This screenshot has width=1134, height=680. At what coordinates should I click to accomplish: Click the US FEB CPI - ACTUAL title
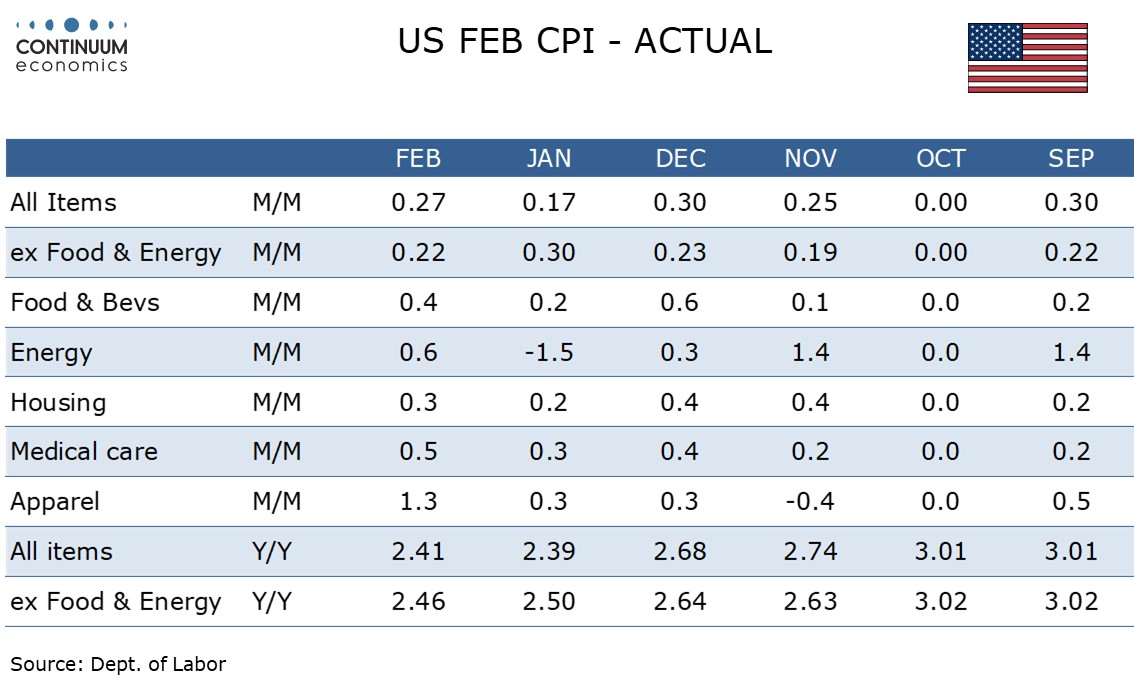(x=585, y=41)
